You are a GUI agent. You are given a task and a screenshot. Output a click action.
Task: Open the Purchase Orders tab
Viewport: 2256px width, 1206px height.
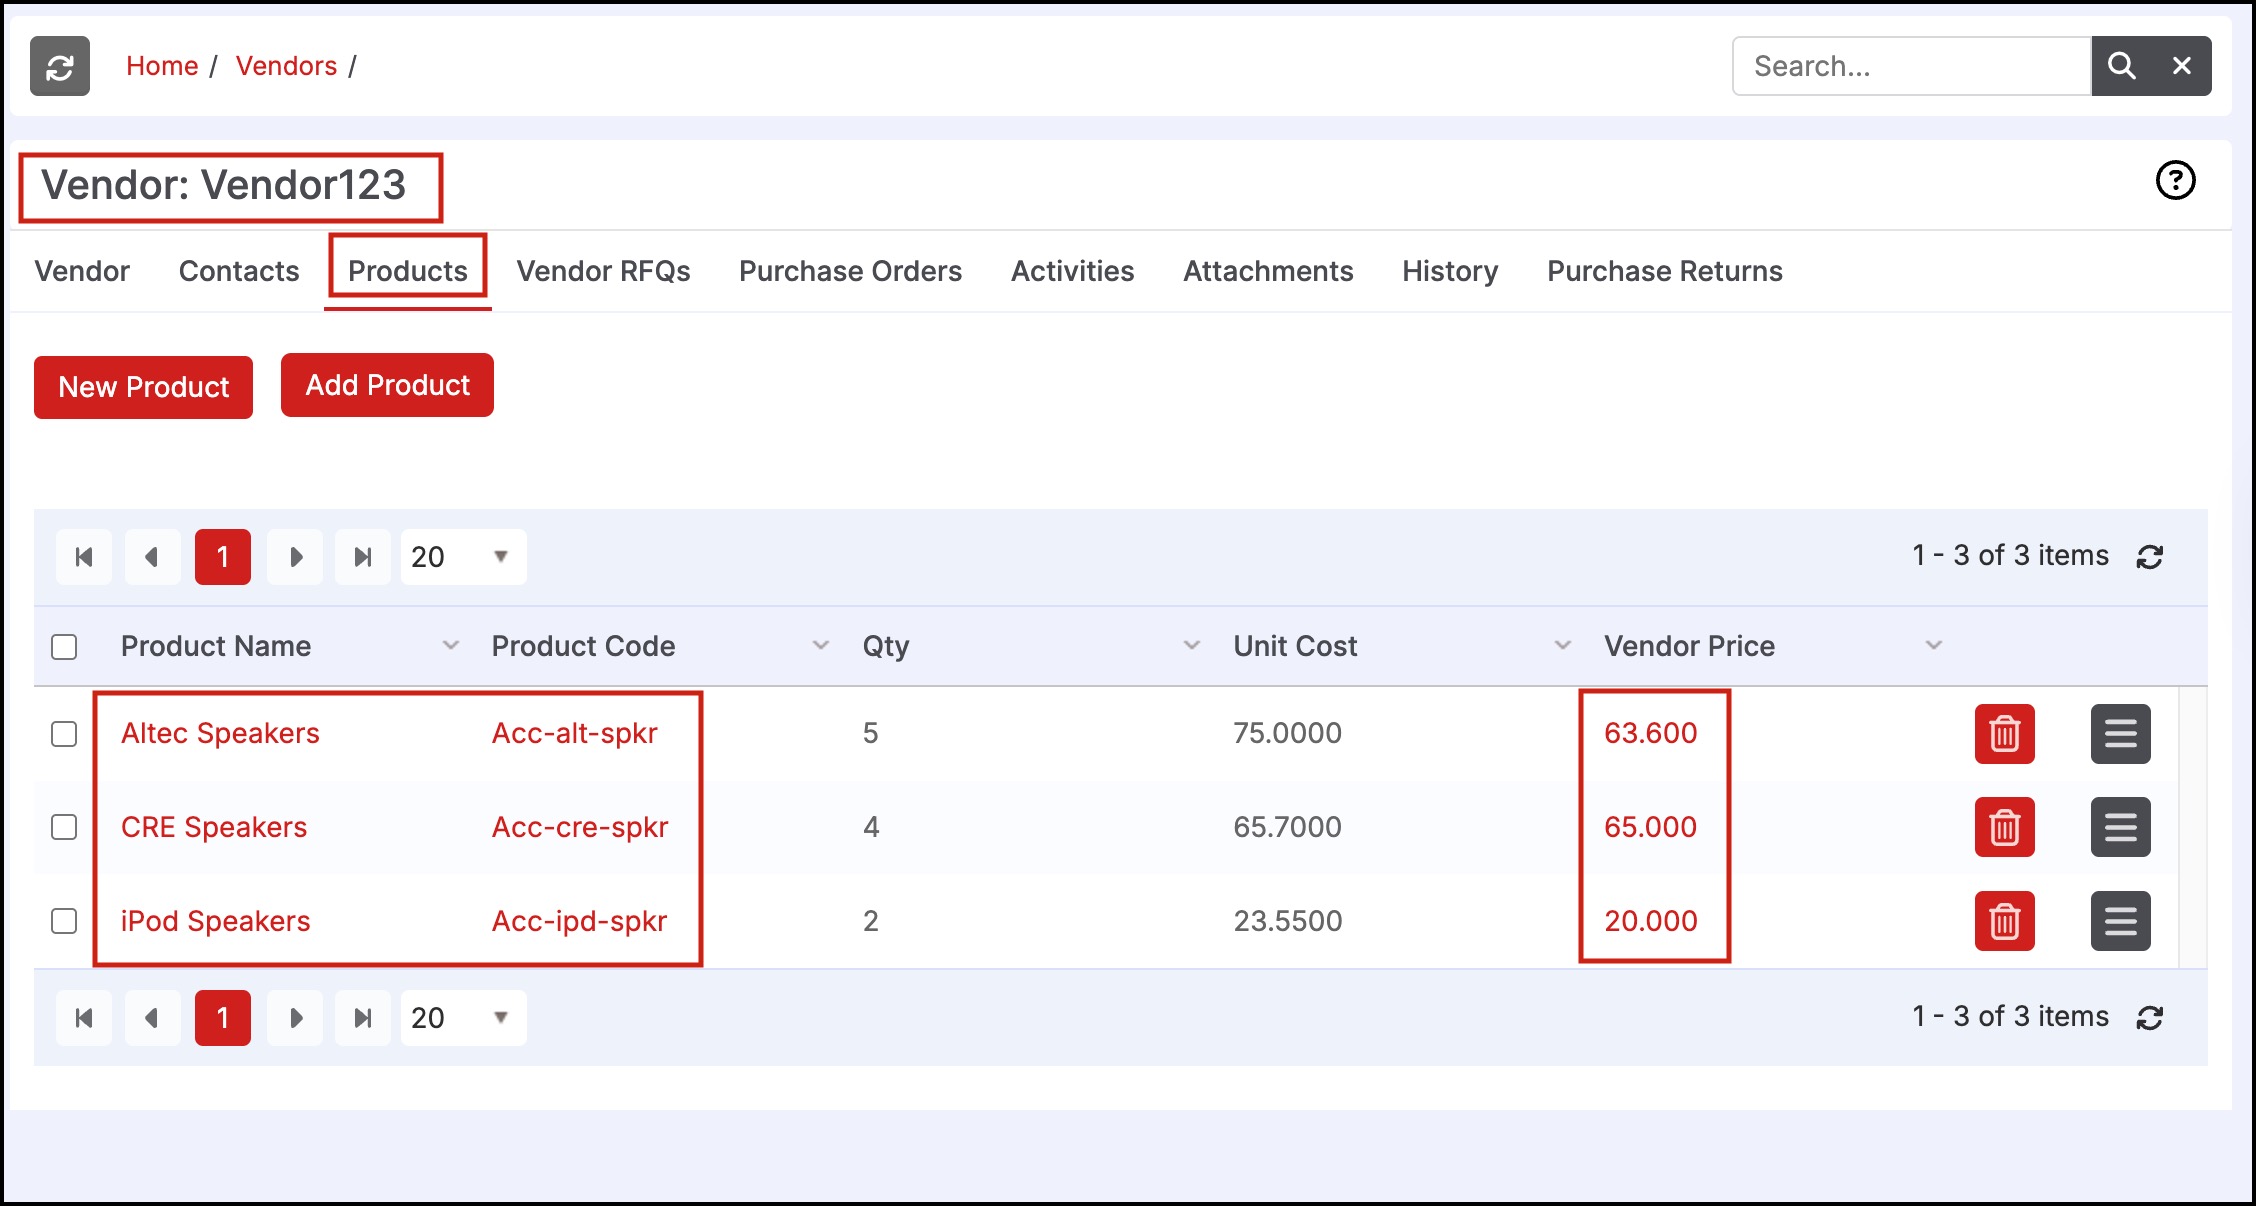tap(850, 271)
